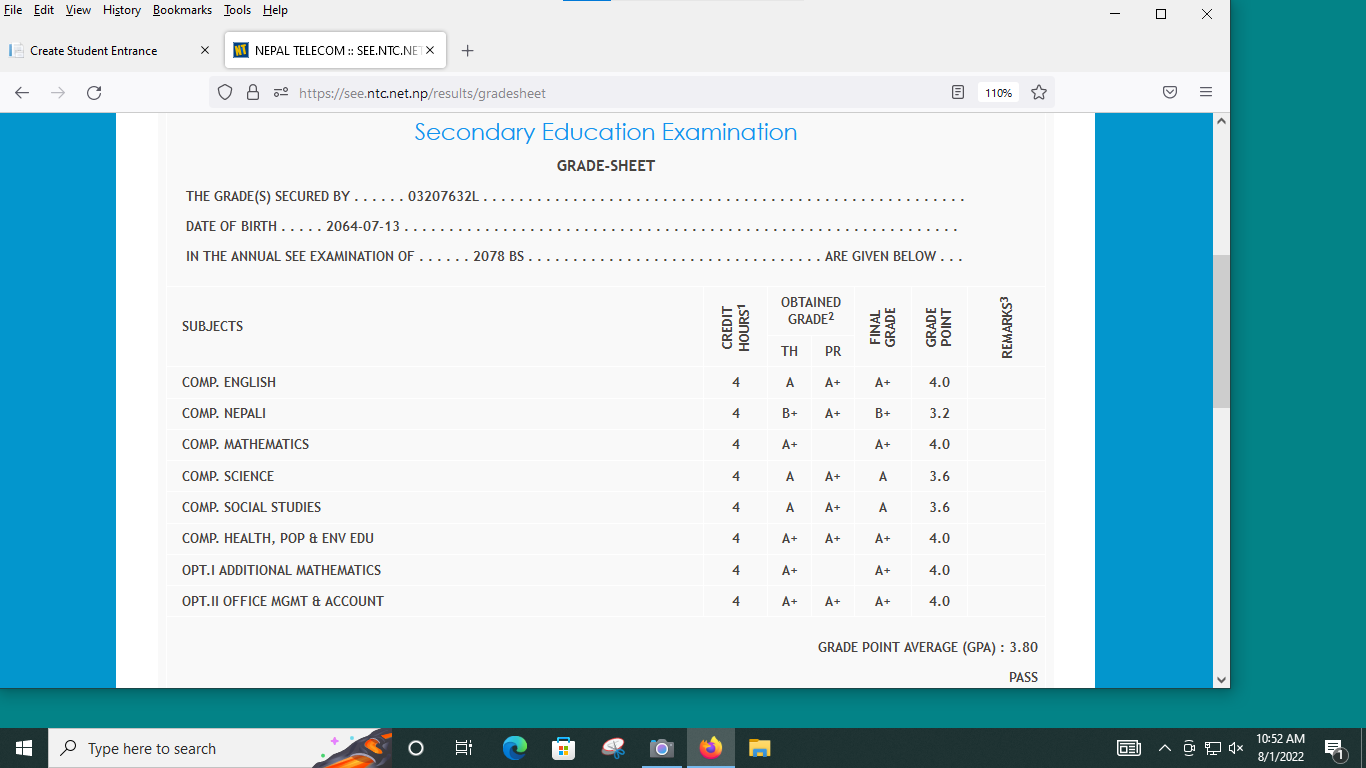The image size is (1366, 768).
Task: Open File Explorer from the taskbar
Action: (760, 748)
